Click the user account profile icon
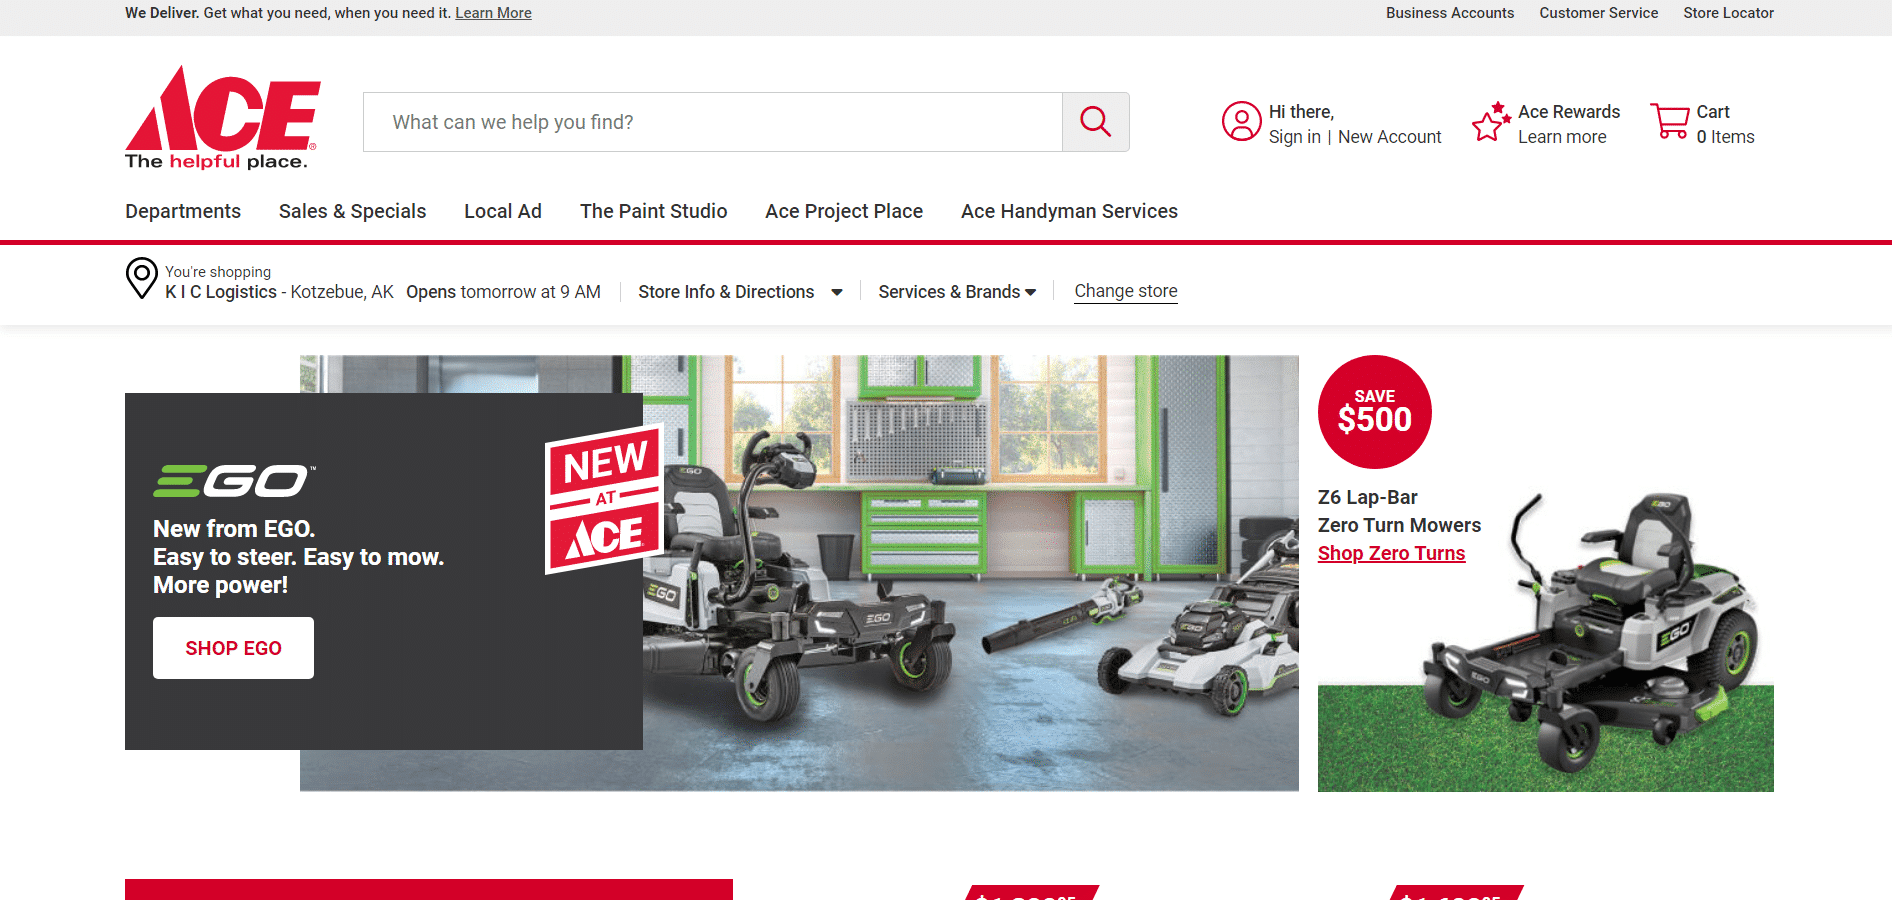 click(x=1241, y=122)
